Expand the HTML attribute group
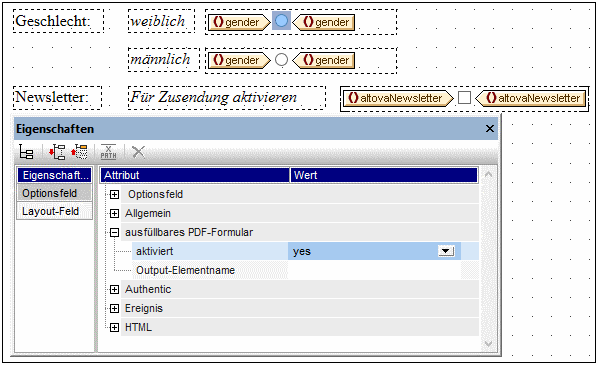The width and height of the screenshot is (598, 365). coord(114,328)
